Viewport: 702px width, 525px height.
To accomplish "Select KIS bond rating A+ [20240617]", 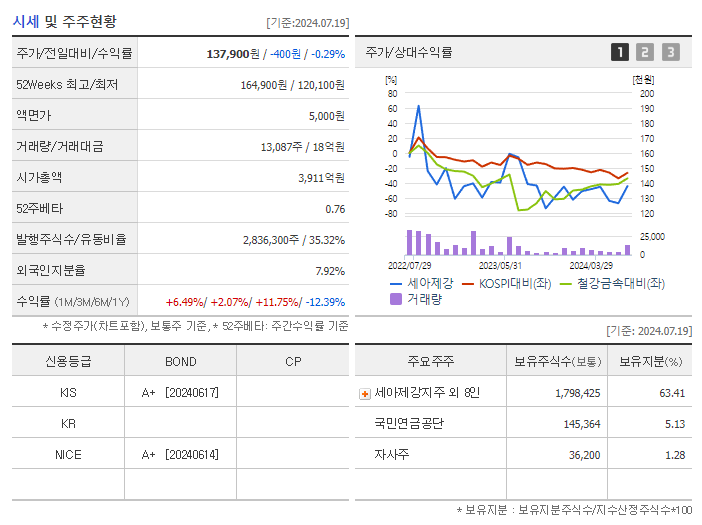I will 180,393.
